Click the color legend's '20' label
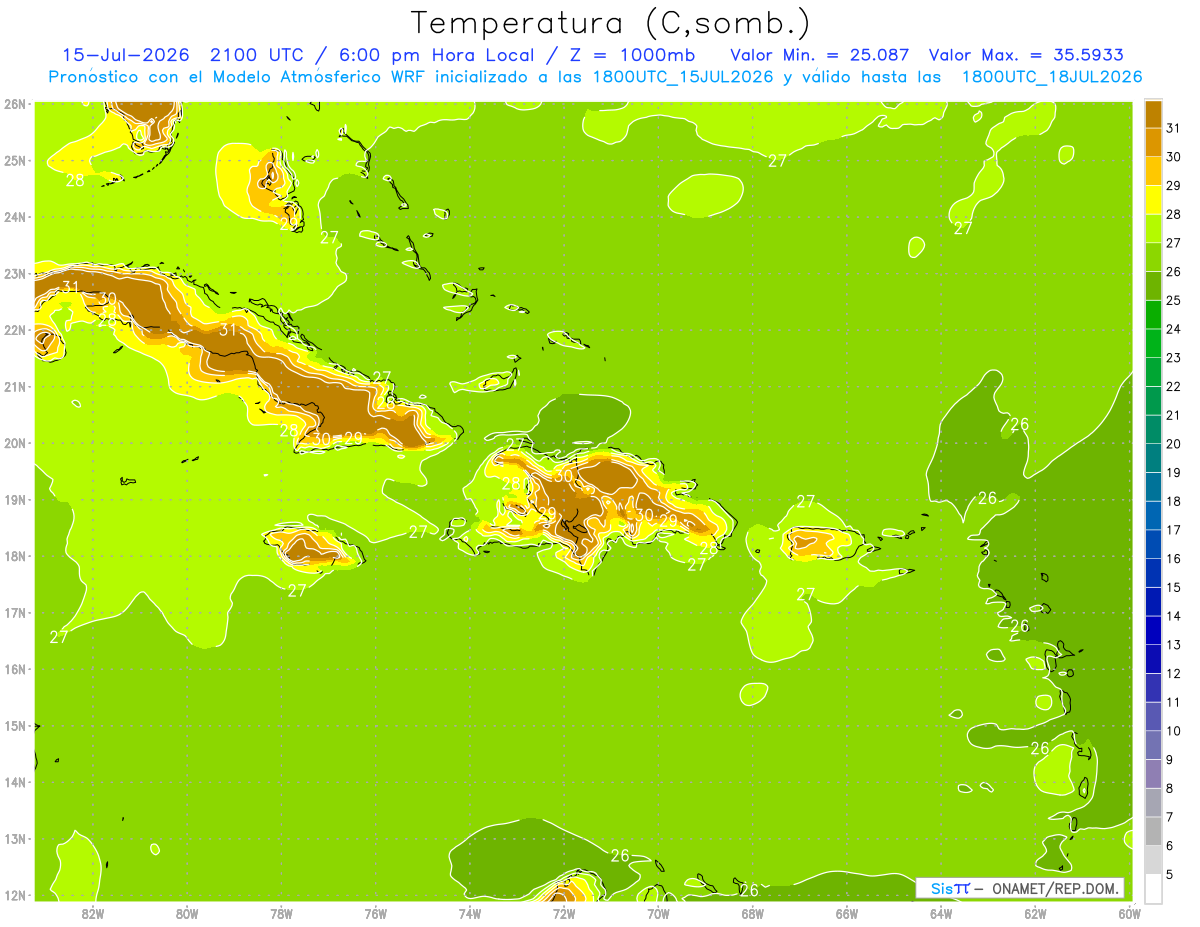1200x927 pixels. pos(1174,444)
